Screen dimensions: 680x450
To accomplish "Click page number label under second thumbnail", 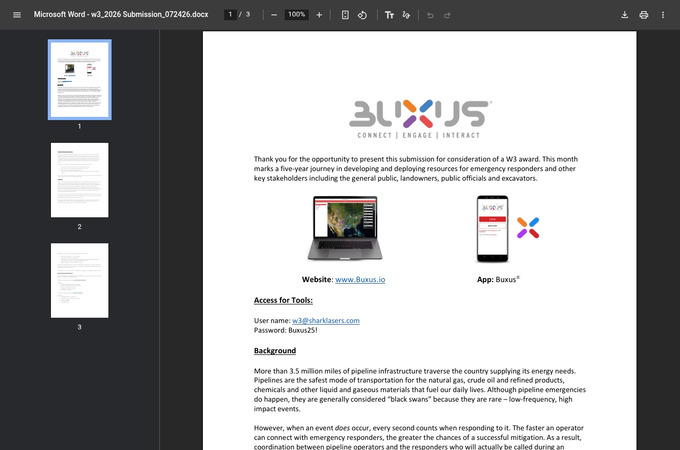I will (79, 227).
